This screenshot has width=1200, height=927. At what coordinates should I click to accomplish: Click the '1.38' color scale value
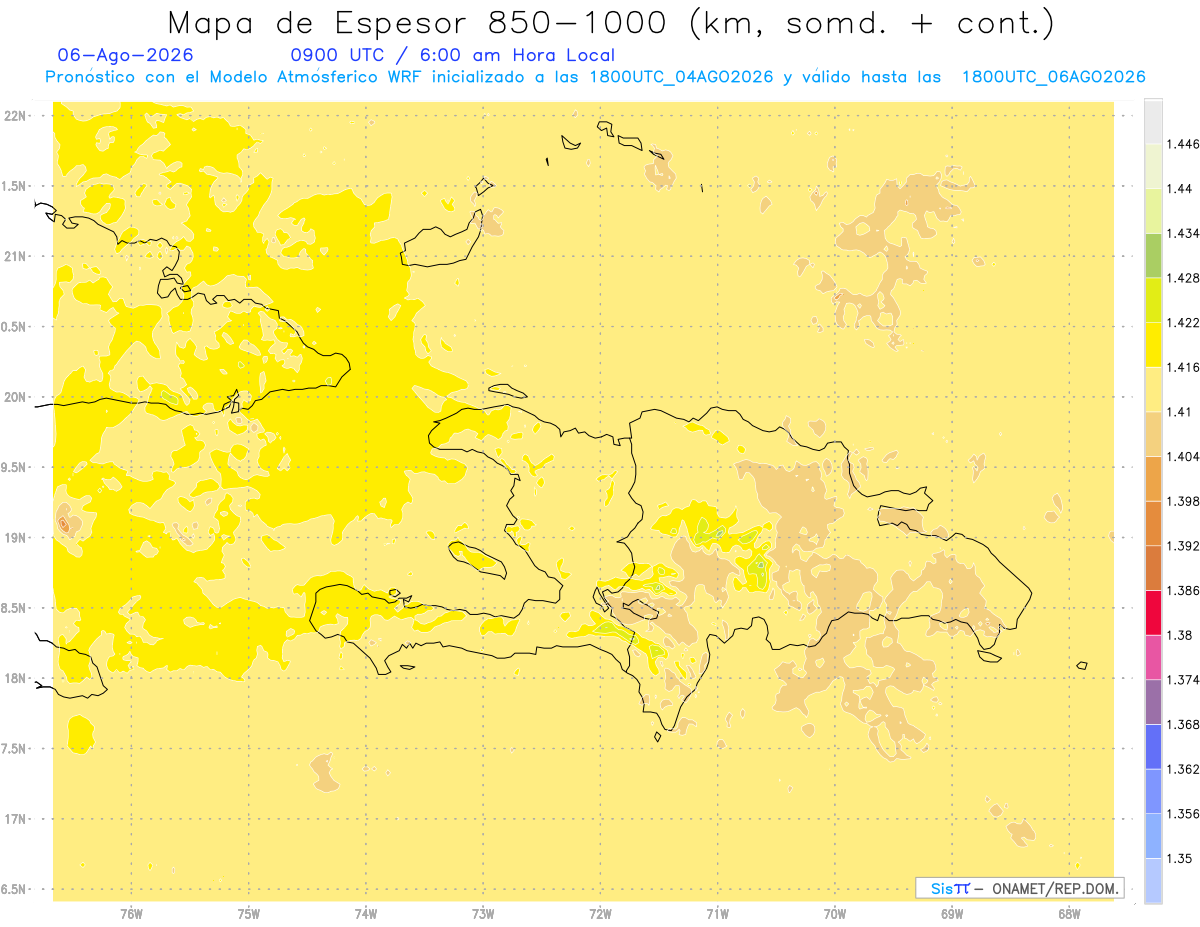tap(1180, 636)
